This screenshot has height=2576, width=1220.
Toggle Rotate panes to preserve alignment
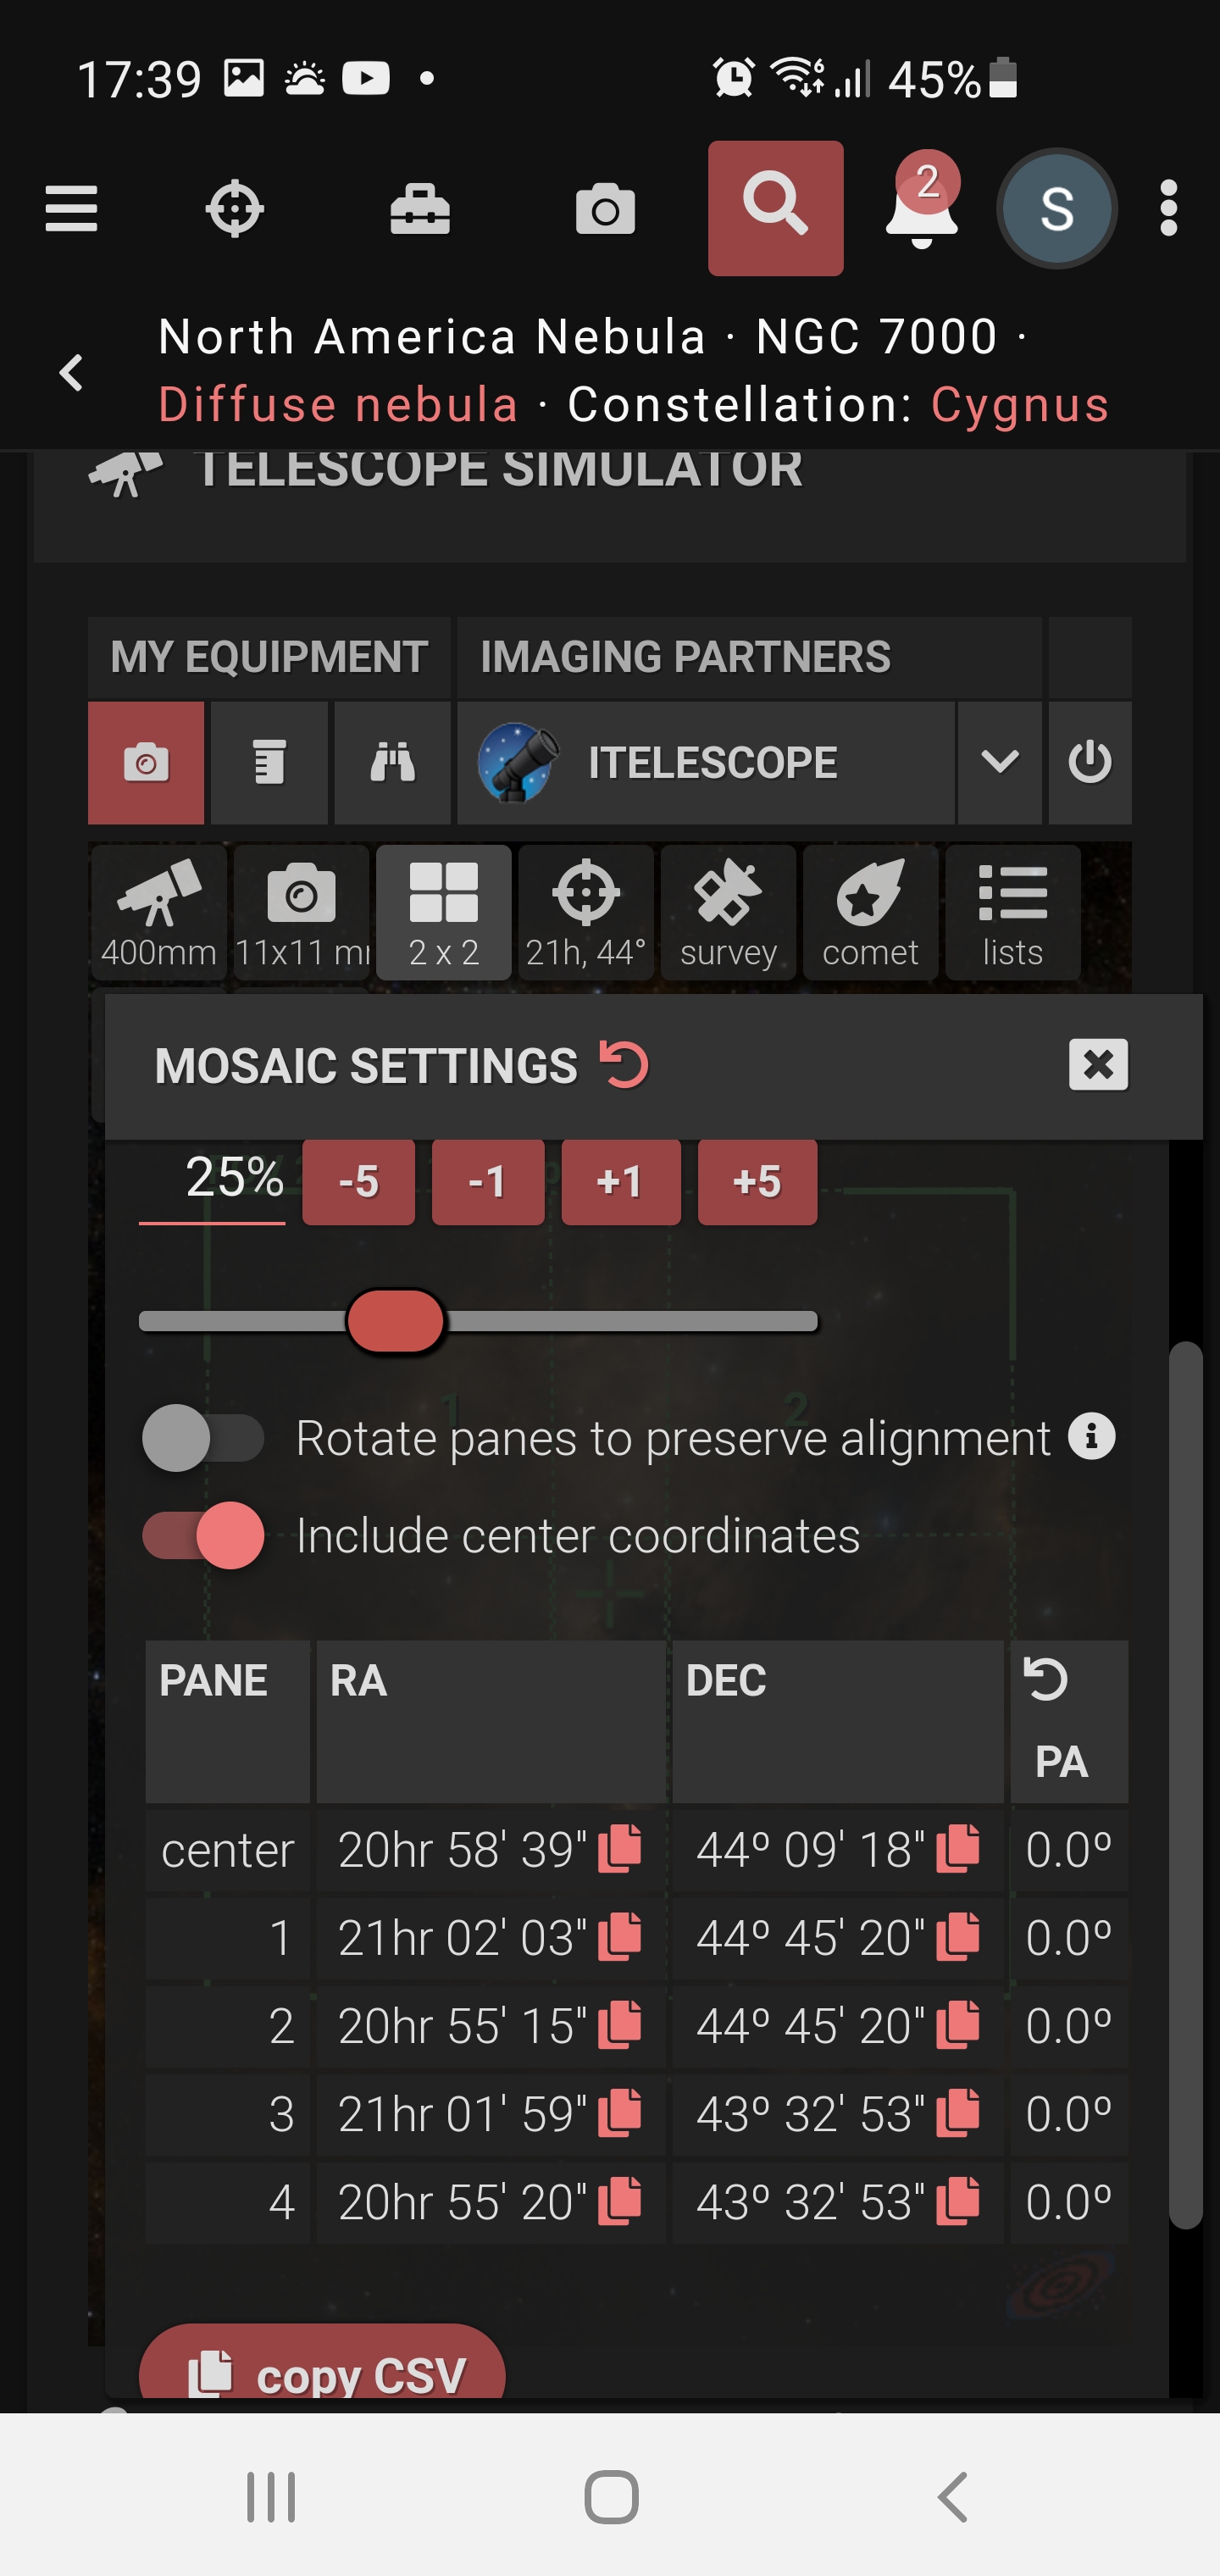pos(203,1438)
